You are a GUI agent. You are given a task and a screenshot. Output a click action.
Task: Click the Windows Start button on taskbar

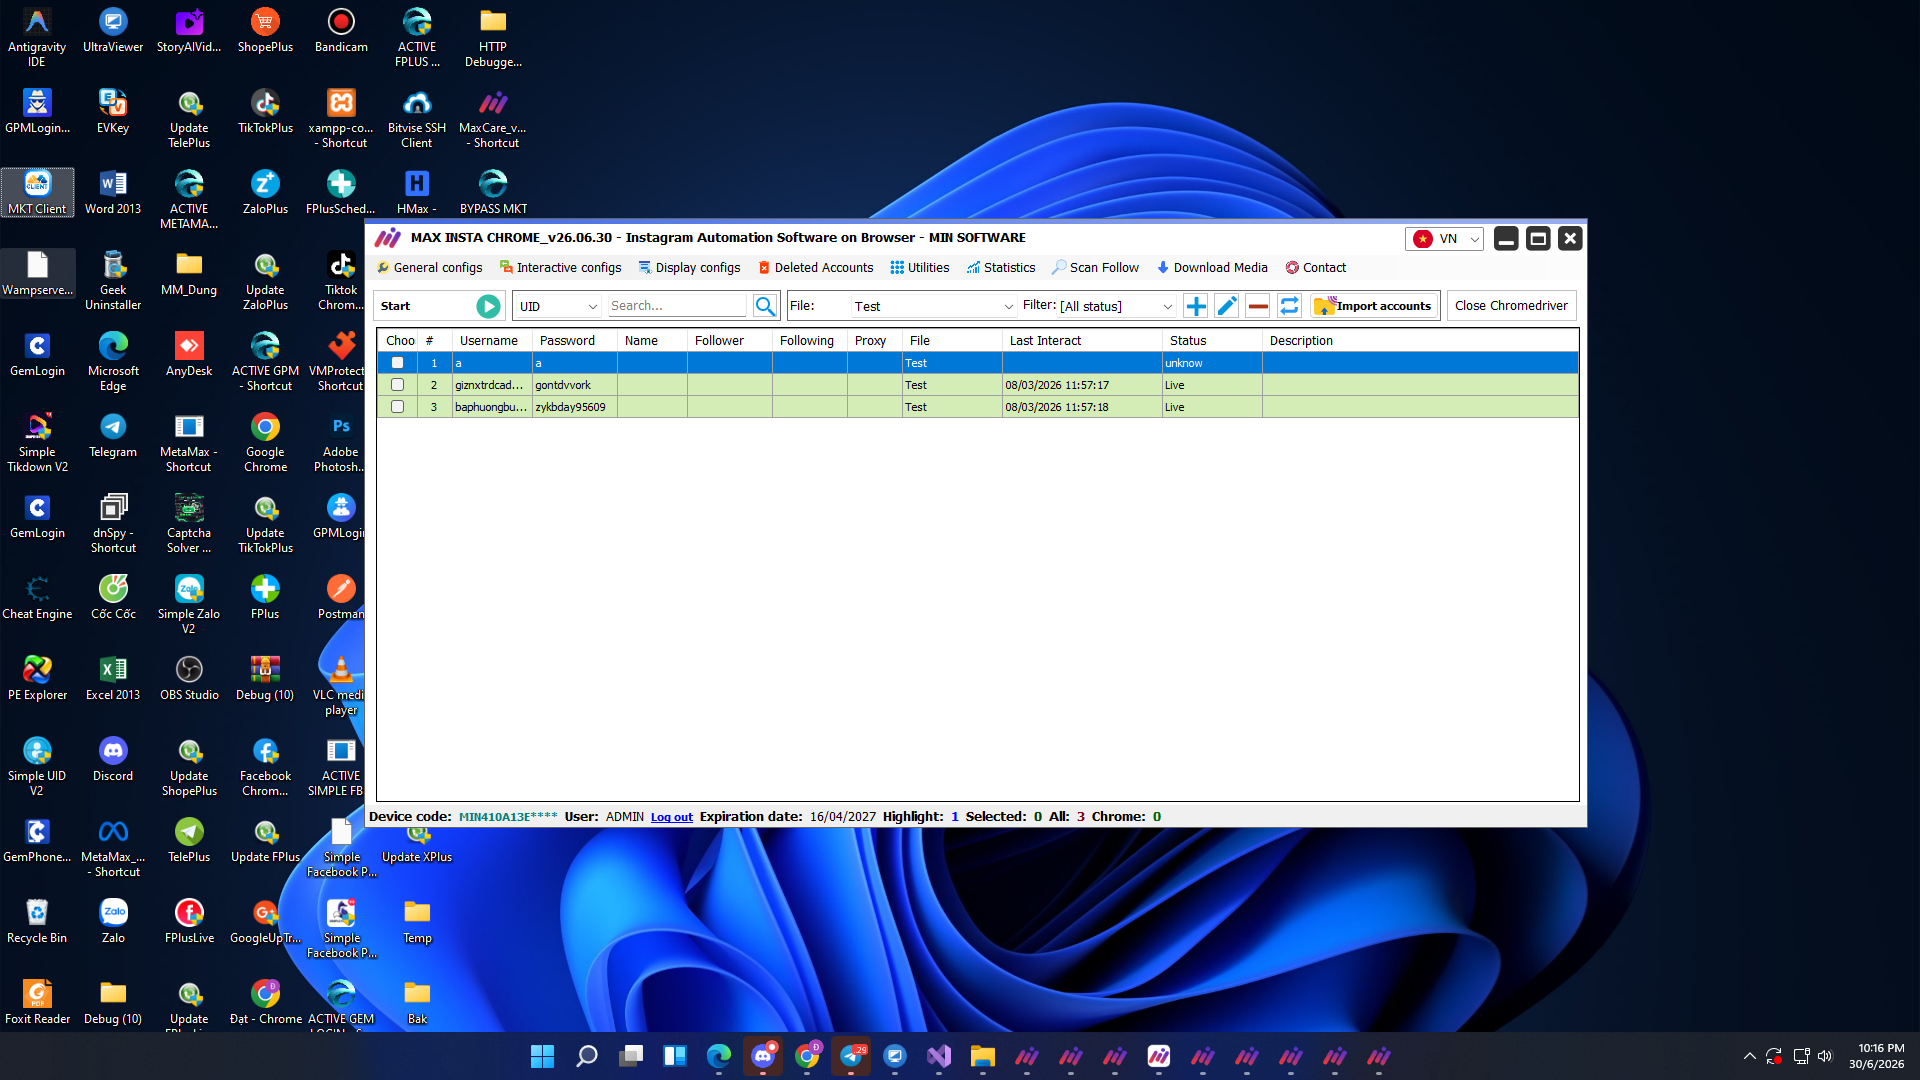click(x=542, y=1056)
